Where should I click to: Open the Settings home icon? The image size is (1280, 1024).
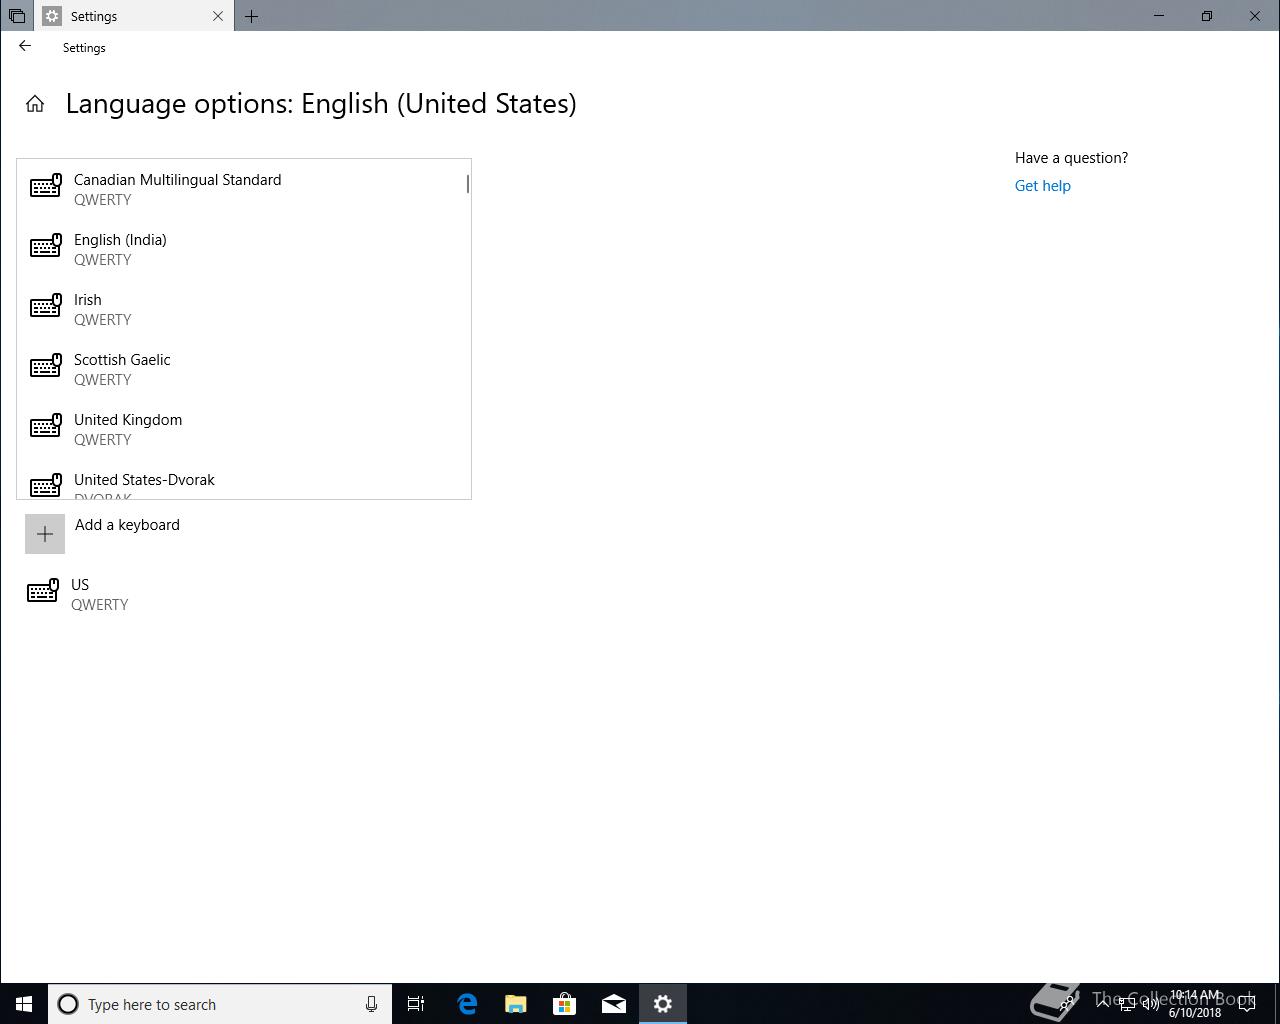35,104
